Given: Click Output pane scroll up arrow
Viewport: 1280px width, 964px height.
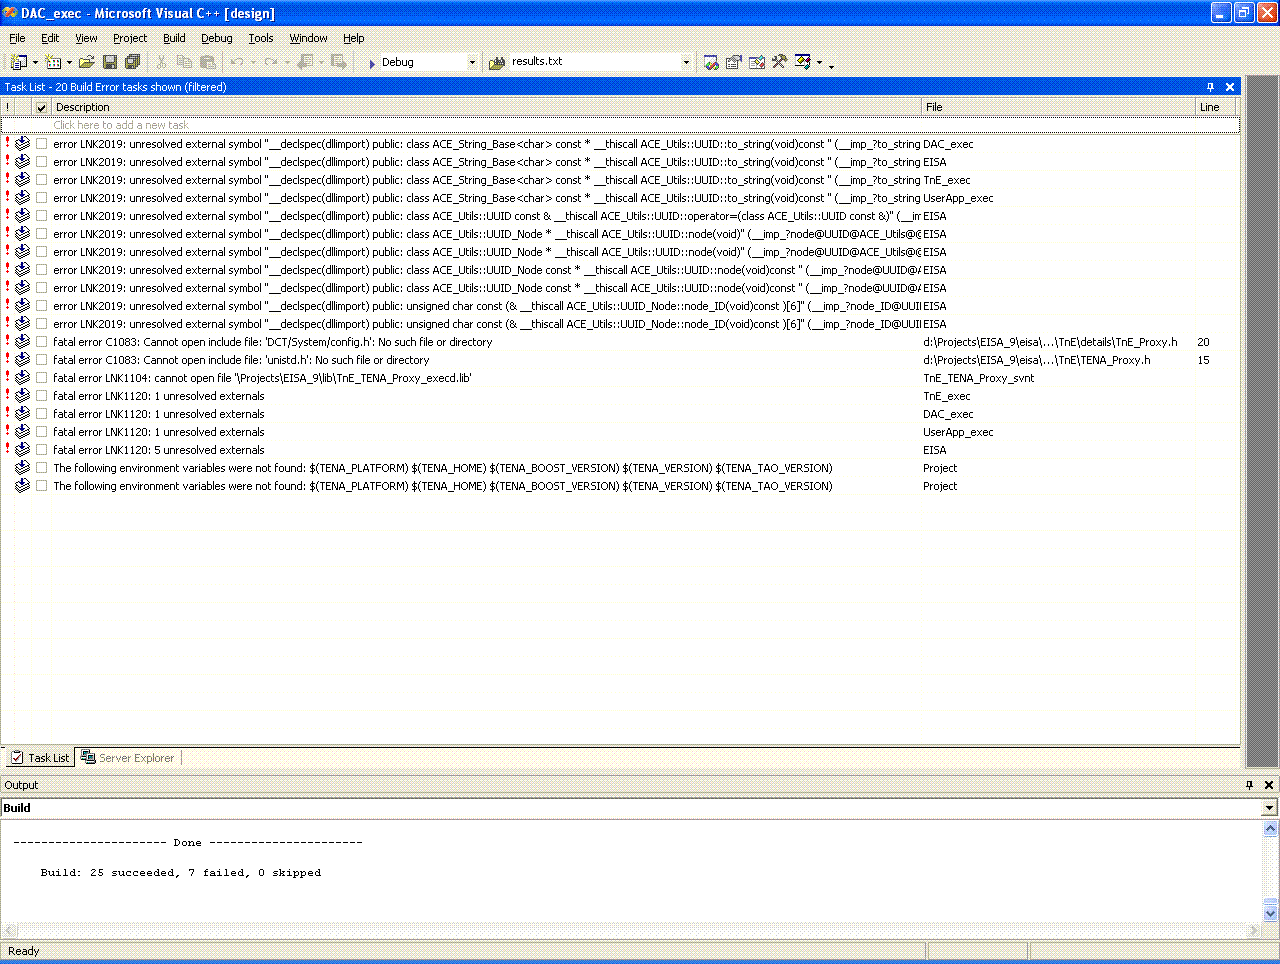Looking at the screenshot, I should (1270, 828).
